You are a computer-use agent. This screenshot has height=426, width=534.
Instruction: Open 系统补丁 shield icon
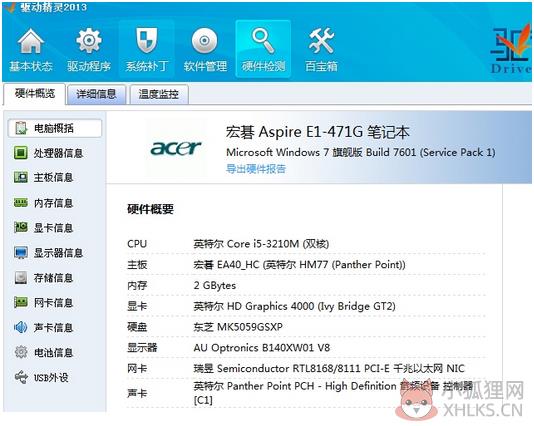(x=147, y=40)
